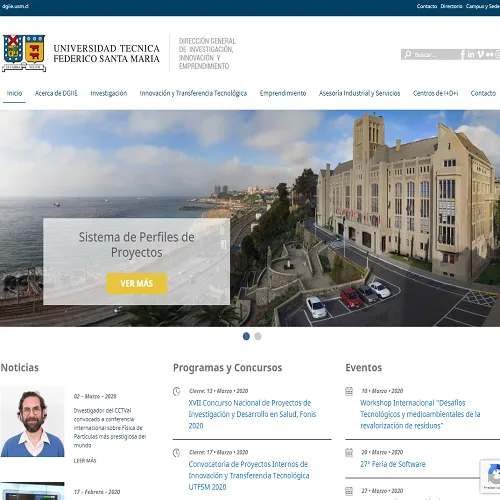Viewport: 500px width, 500px height.
Task: Click the Cierre: 13 Marzo 2020 text
Action: 219,391
